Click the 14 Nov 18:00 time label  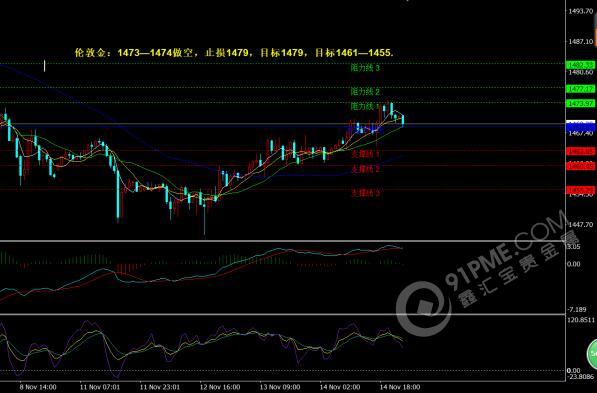click(400, 387)
